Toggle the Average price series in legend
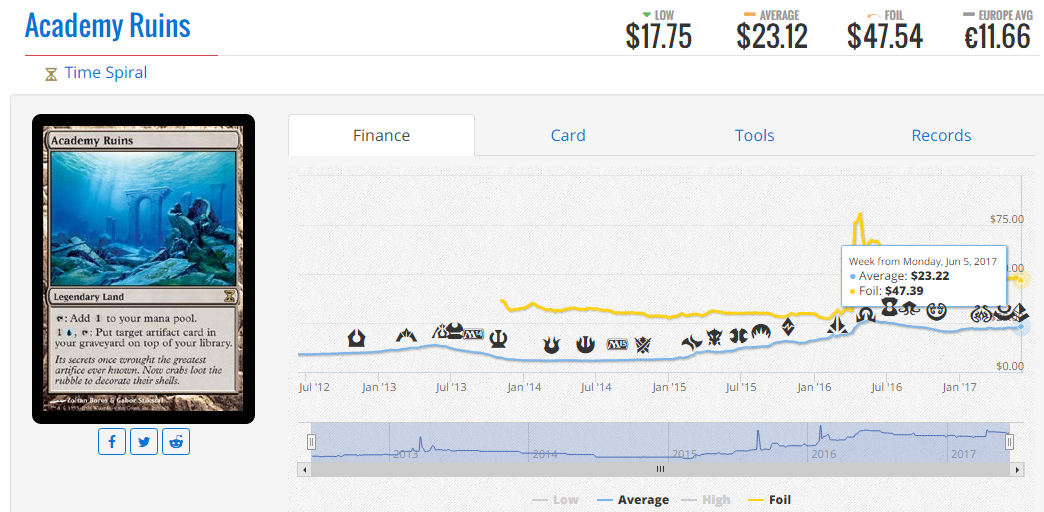 click(633, 499)
